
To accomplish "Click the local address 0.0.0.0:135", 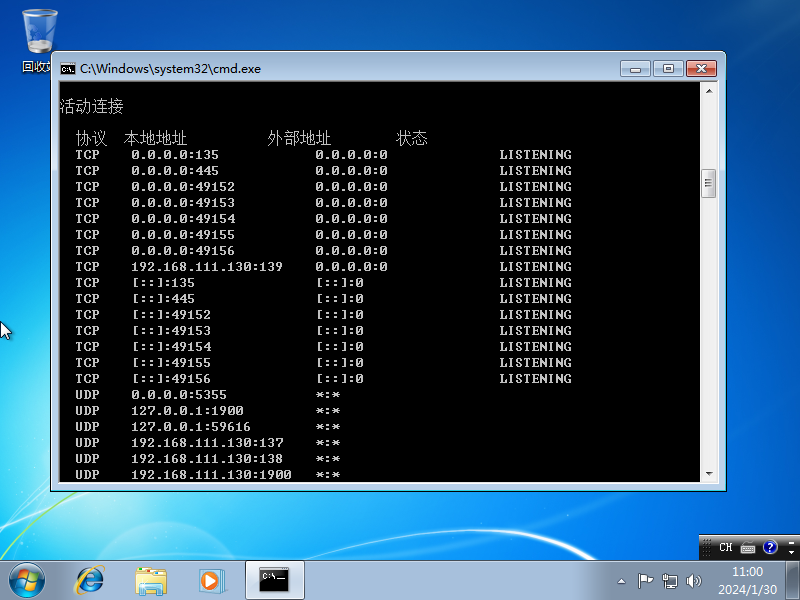I will [175, 155].
